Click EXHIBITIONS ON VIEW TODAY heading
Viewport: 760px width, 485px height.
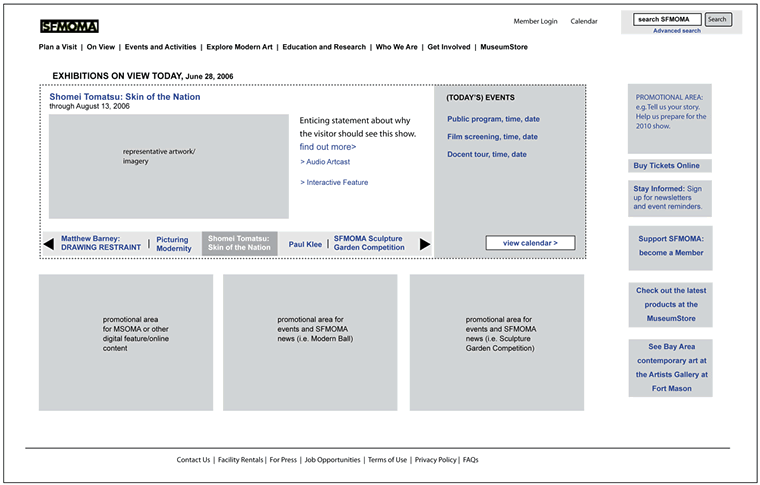click(143, 76)
